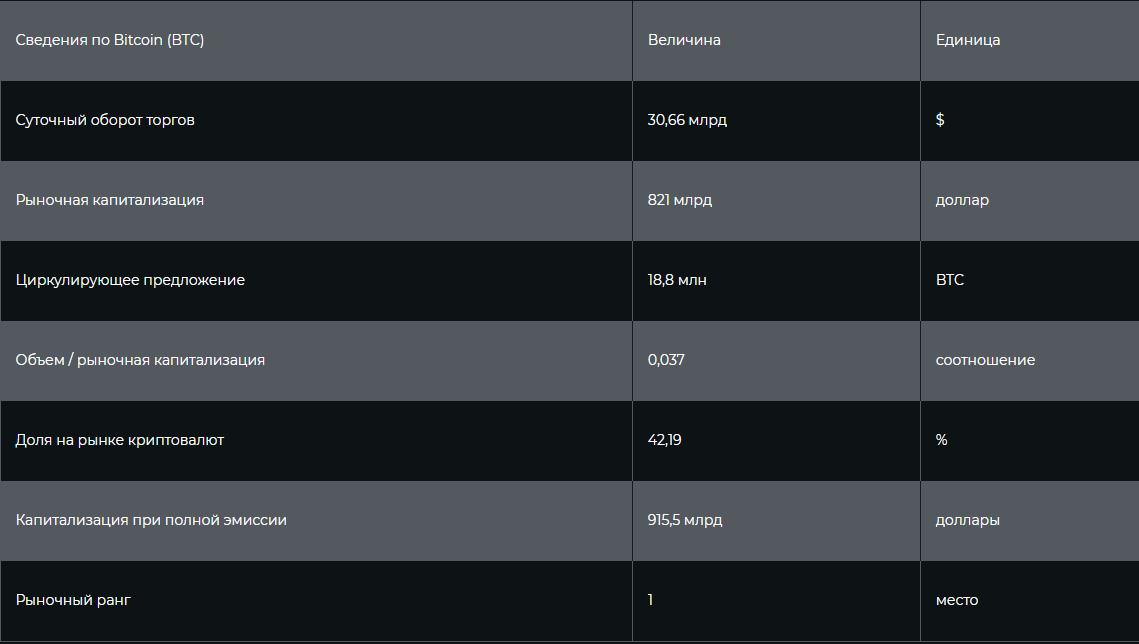Select the '18,8 млн' value
This screenshot has height=644, width=1139.
[x=677, y=280]
